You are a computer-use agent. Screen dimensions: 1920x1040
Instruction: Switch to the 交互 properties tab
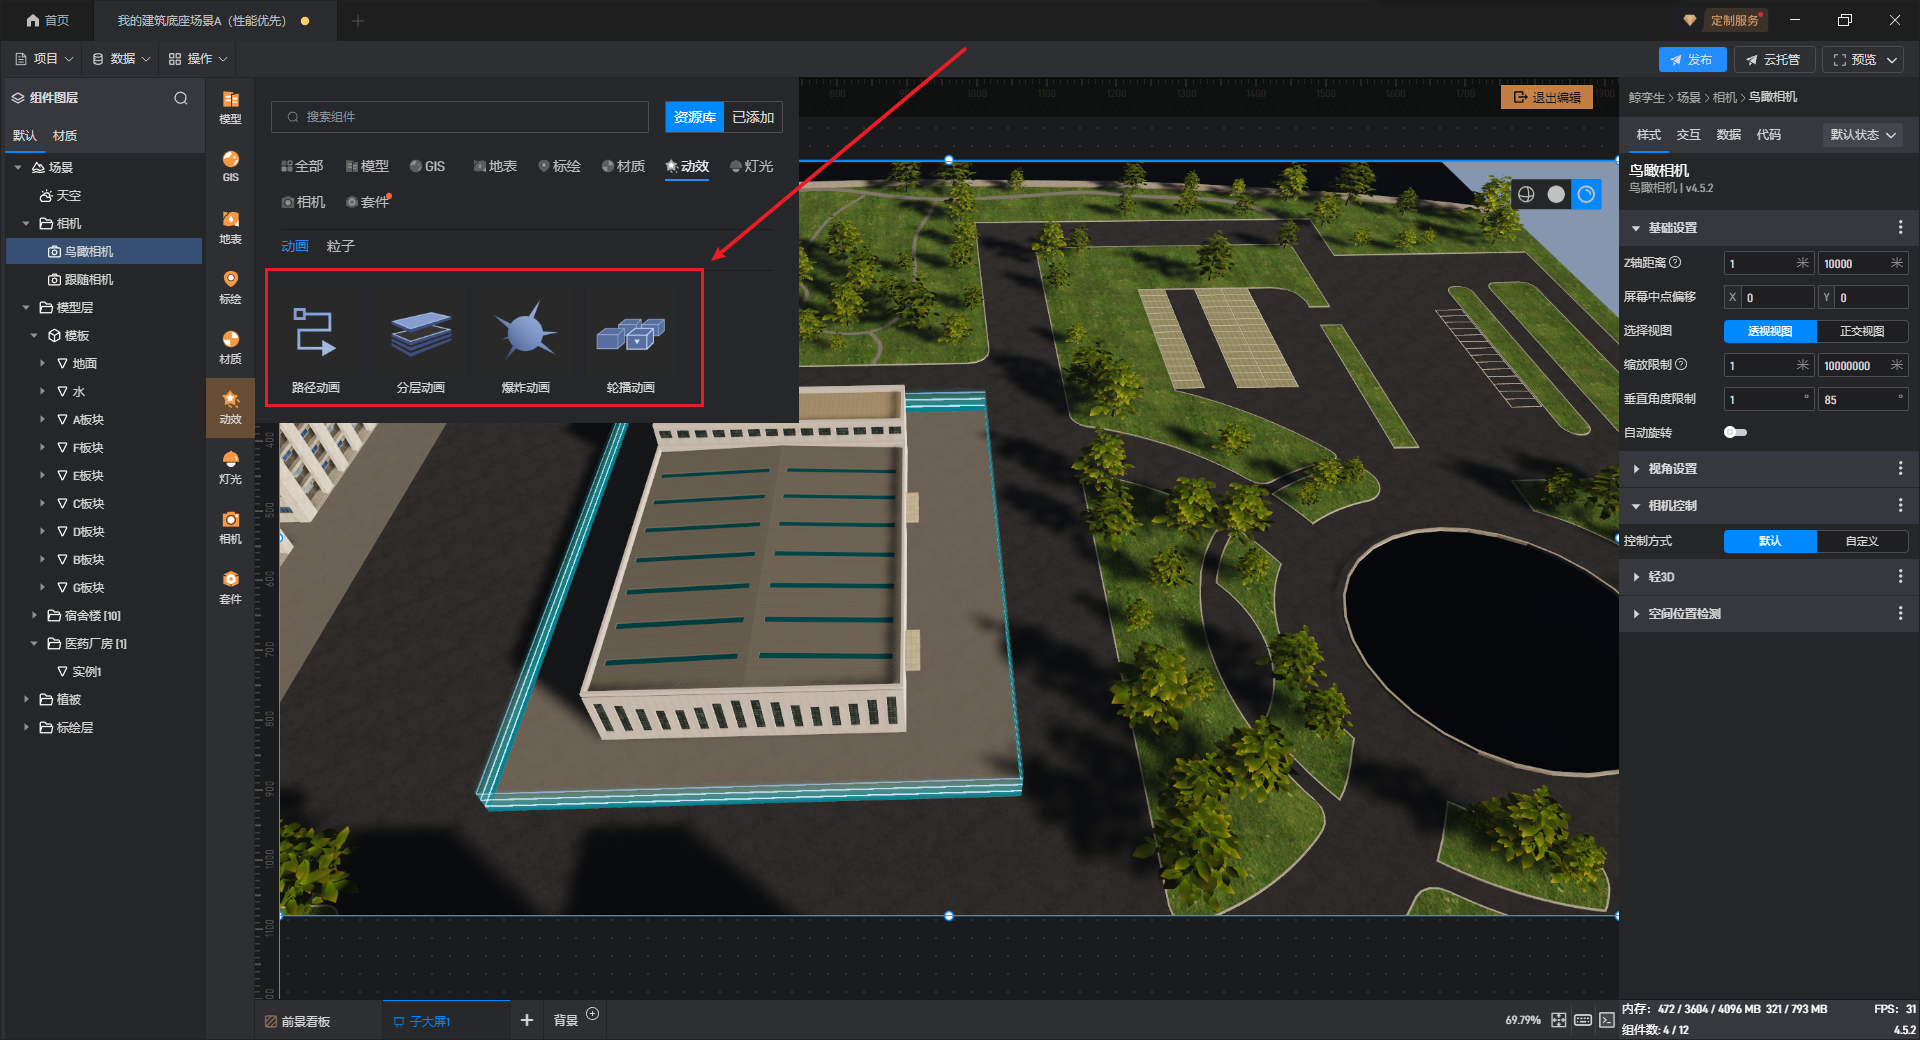click(1688, 135)
